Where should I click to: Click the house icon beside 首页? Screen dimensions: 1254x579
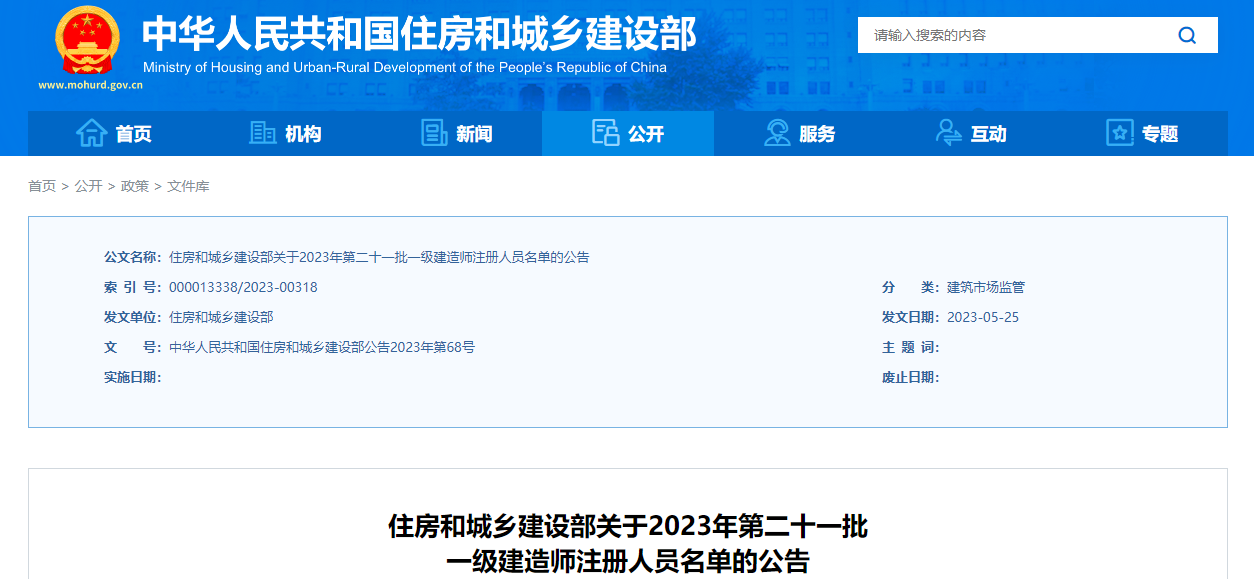click(91, 133)
